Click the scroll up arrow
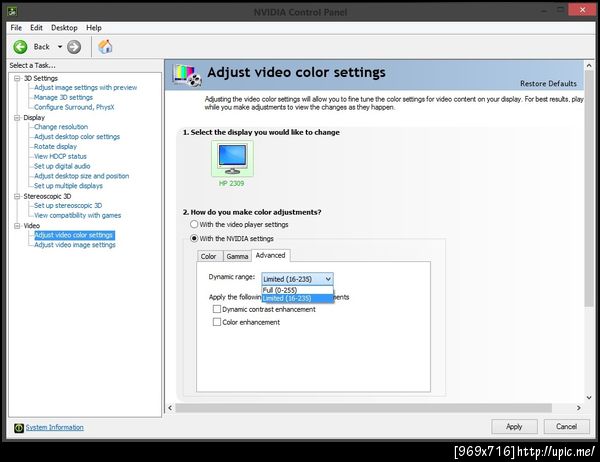This screenshot has height=462, width=600. point(589,66)
